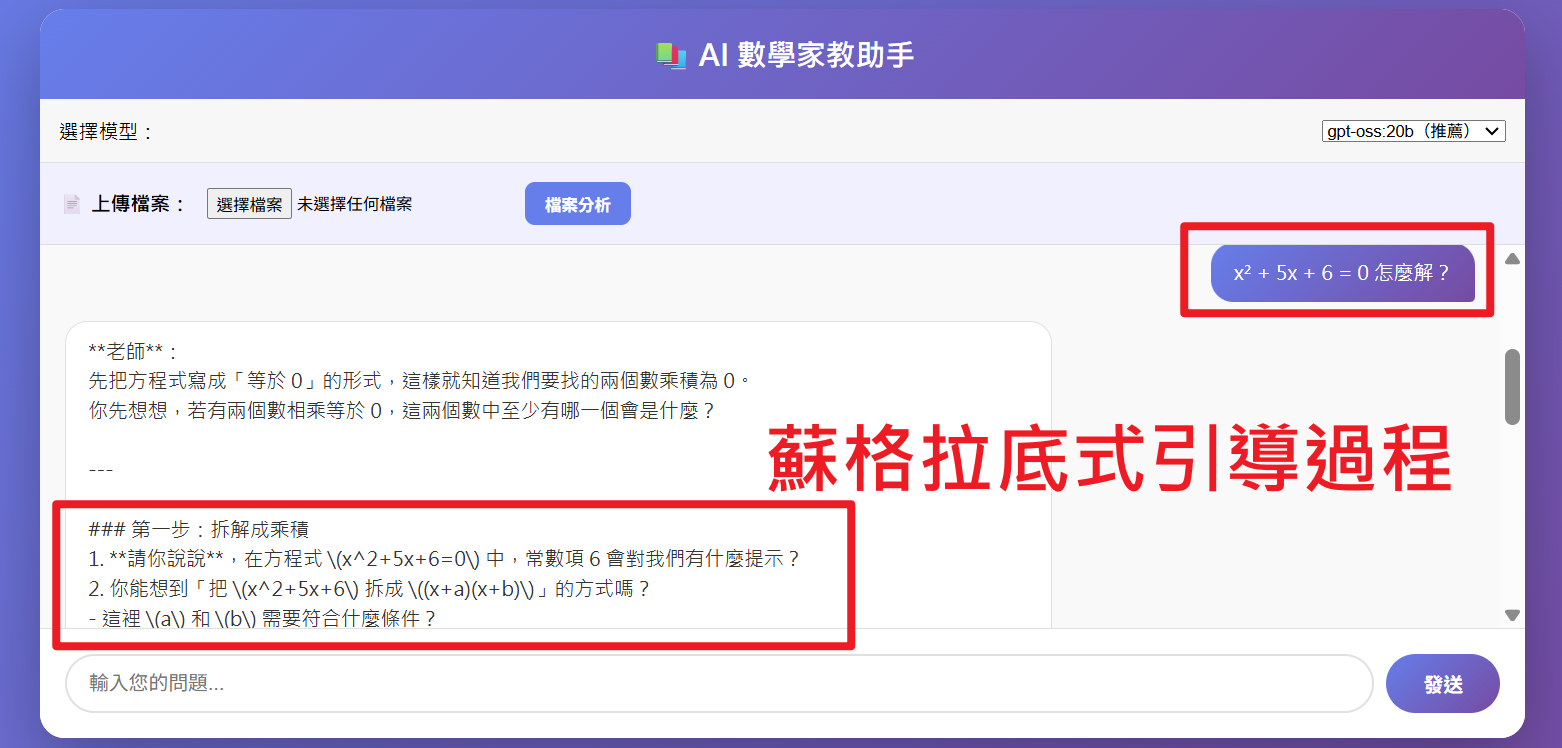Click the scrollbar thumb in chat area

tap(1510, 385)
